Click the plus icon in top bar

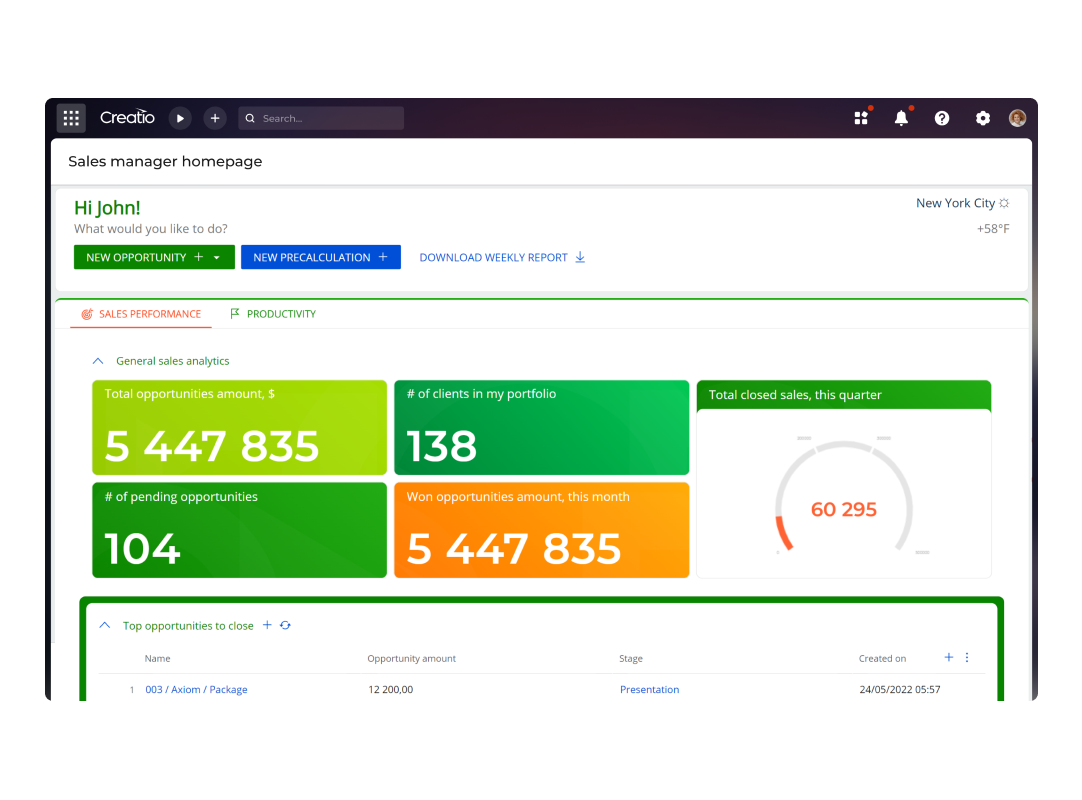[x=215, y=118]
